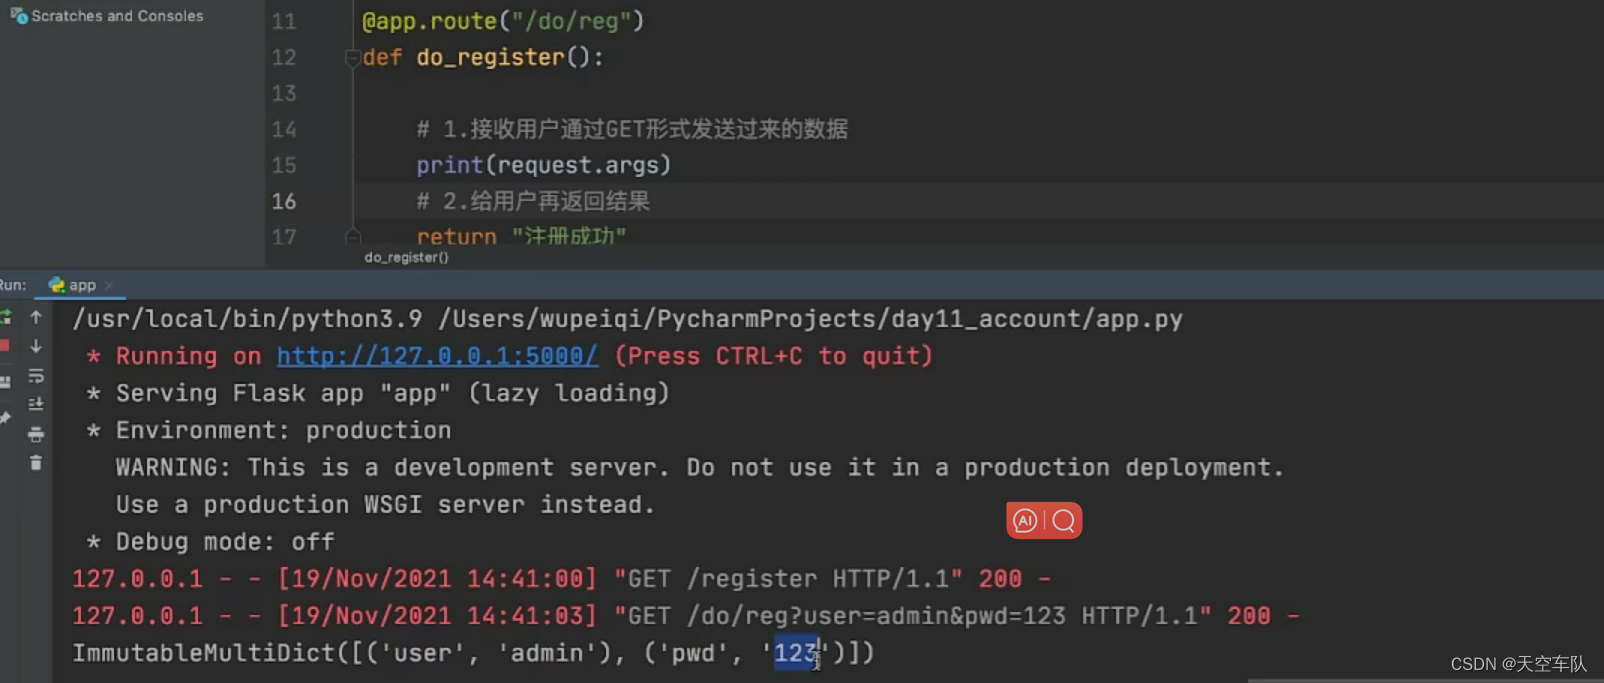Screen dimensions: 1604x683
Task: Click the "GET /register HTTP/1.1" 200 log line
Action: (x=561, y=579)
